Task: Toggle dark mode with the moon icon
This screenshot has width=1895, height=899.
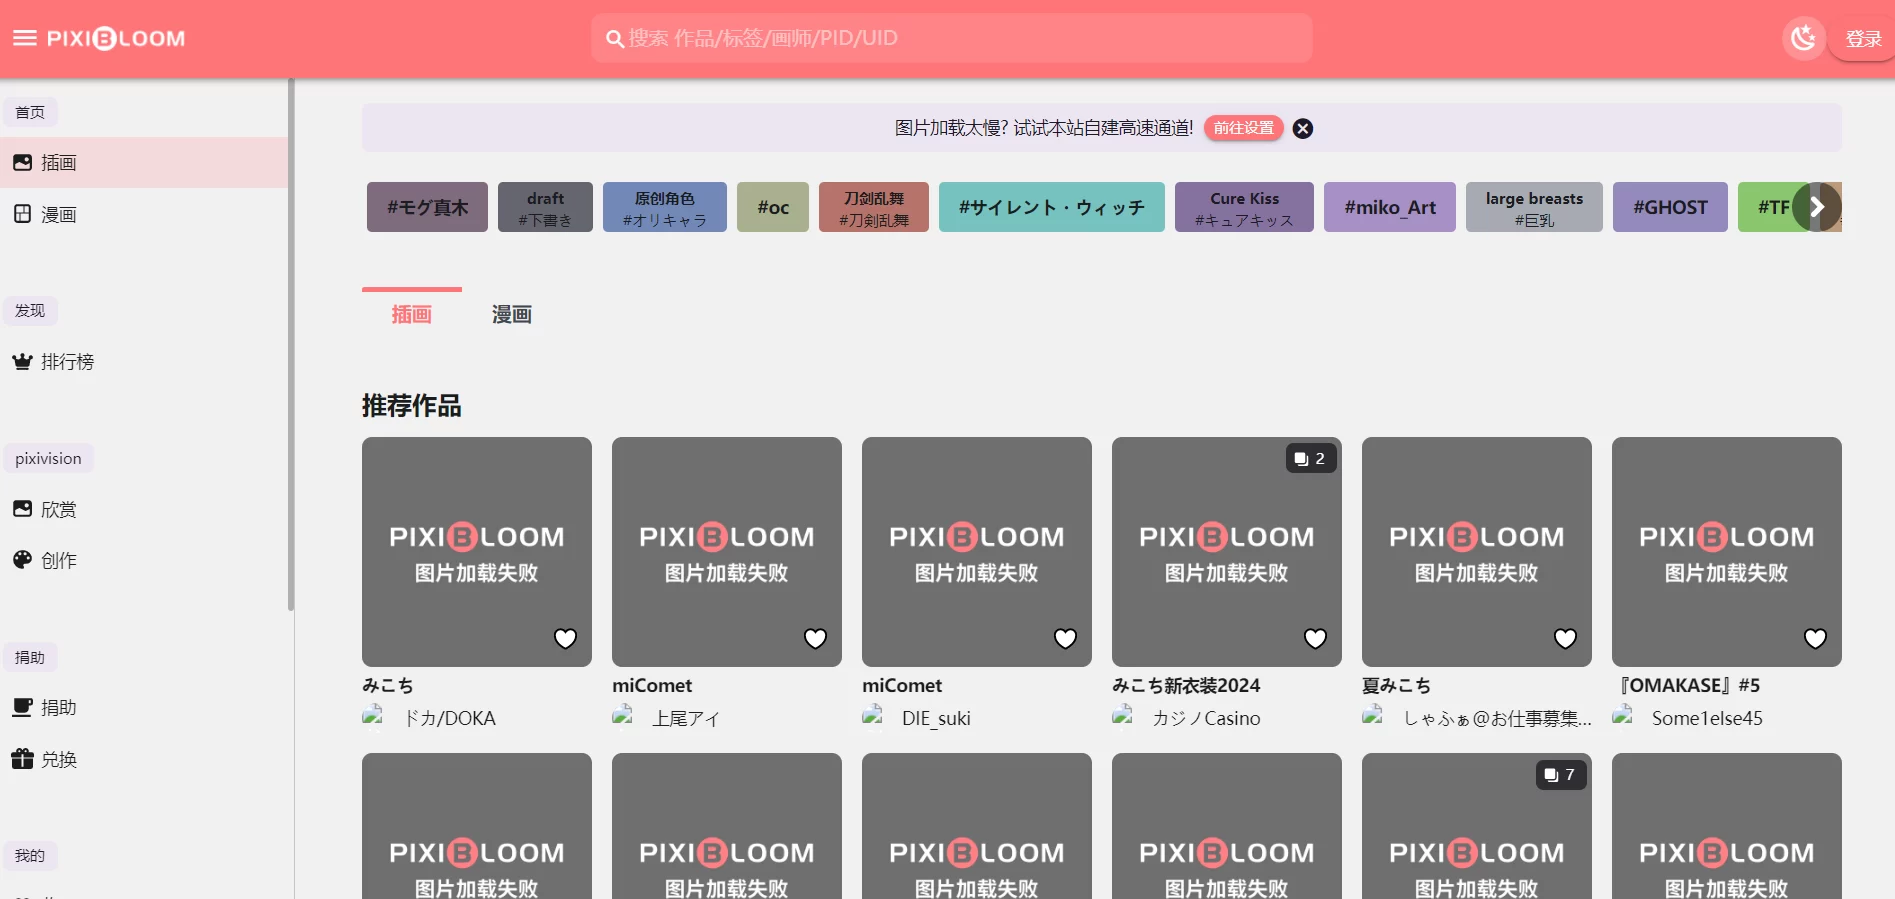Action: 1803,38
